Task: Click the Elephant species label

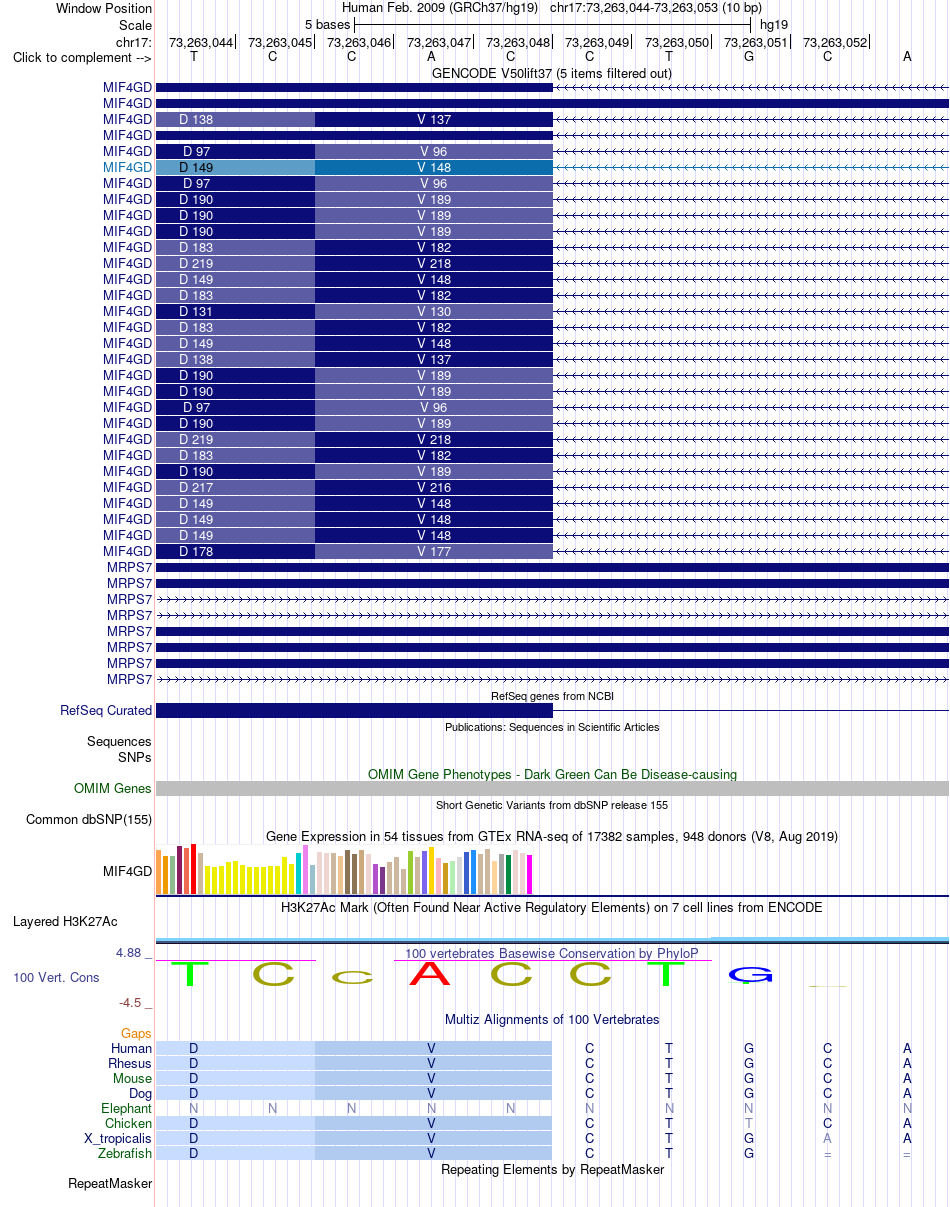Action: (x=127, y=1108)
